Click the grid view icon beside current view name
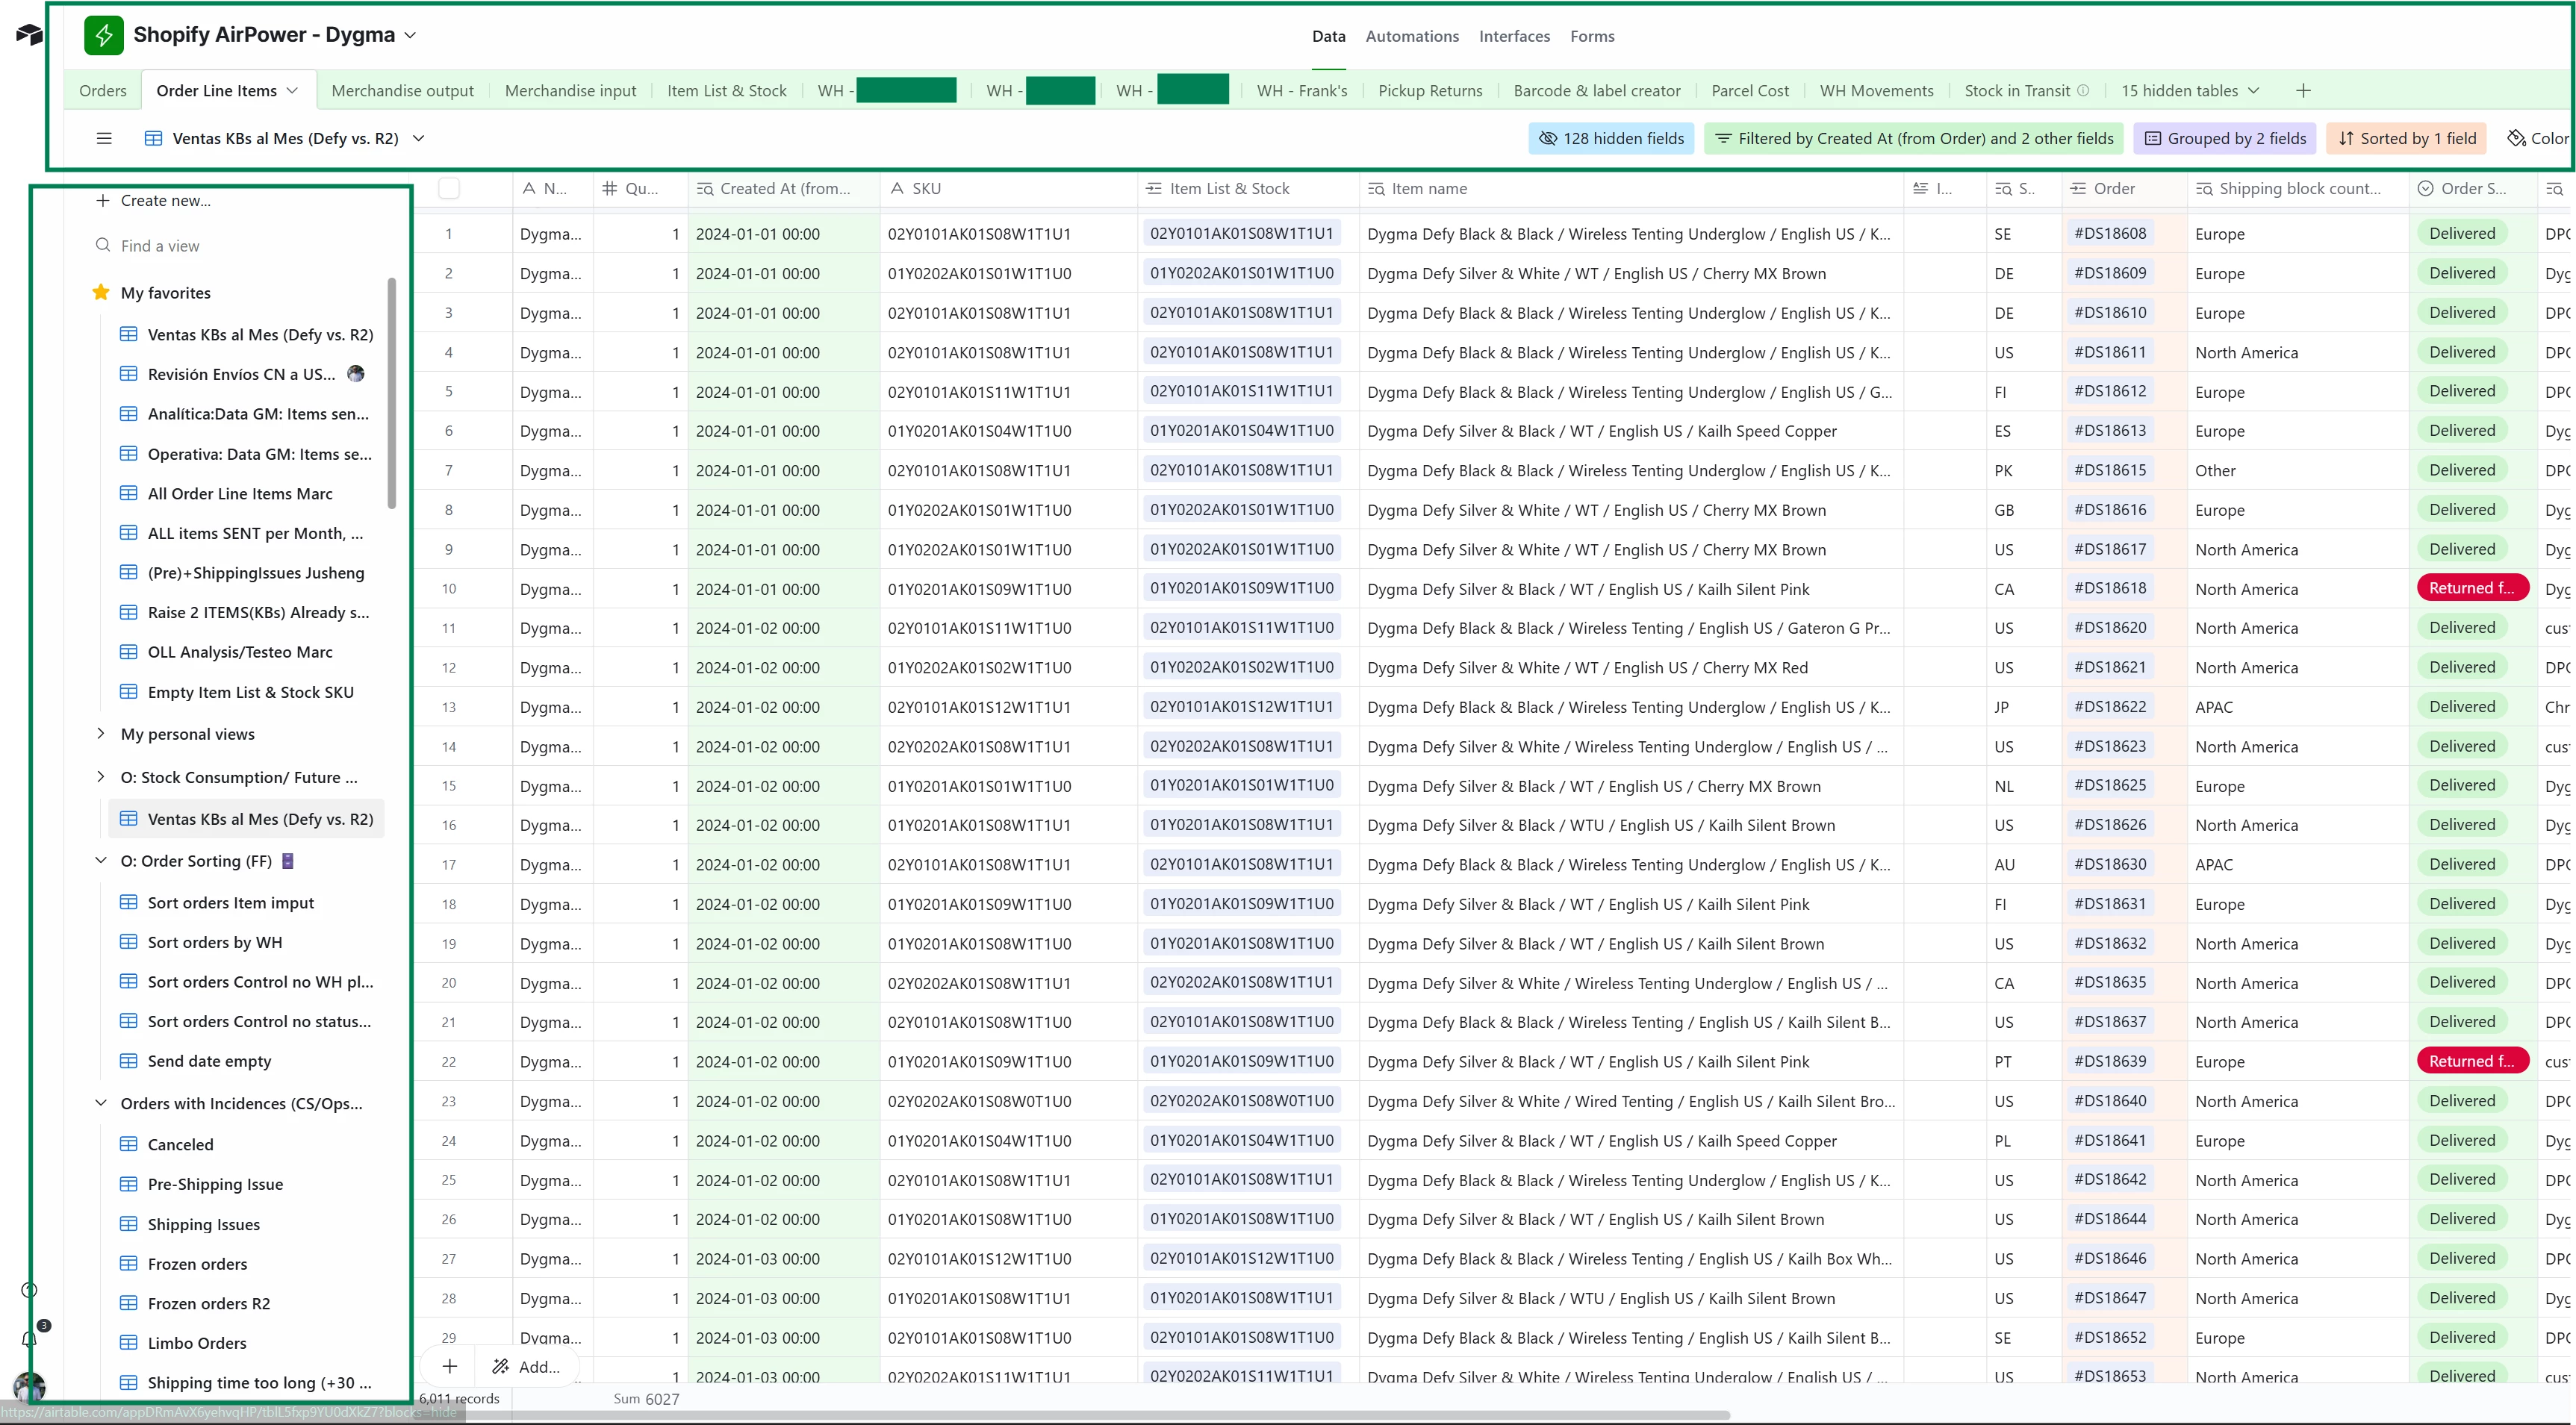 click(153, 138)
